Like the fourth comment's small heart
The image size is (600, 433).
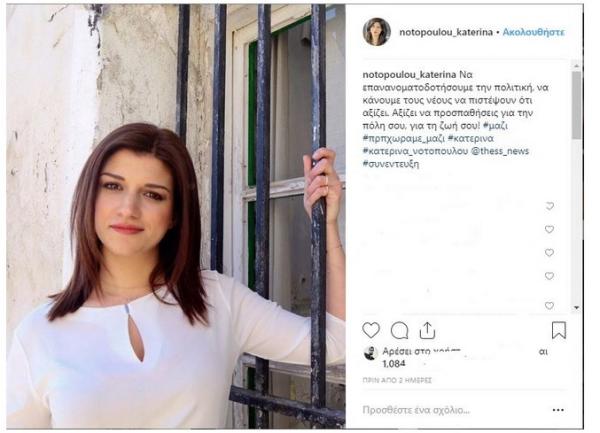coord(549,276)
